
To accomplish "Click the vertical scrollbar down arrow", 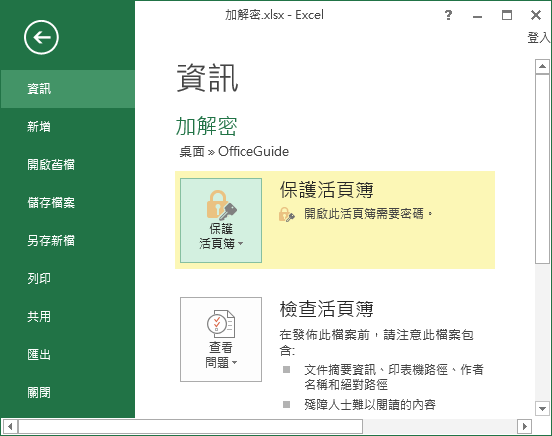I will (542, 409).
